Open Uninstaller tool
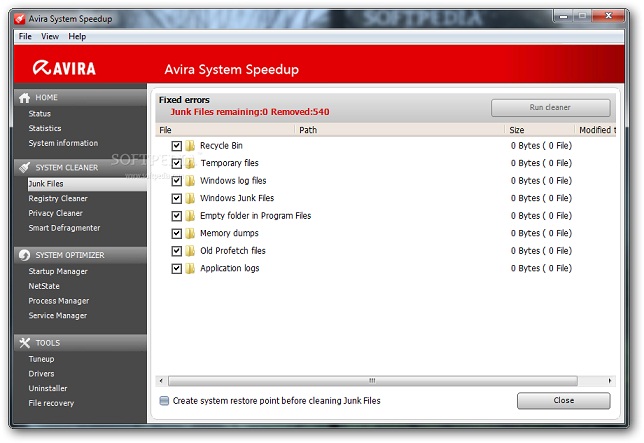The image size is (644, 443). pyautogui.click(x=48, y=388)
